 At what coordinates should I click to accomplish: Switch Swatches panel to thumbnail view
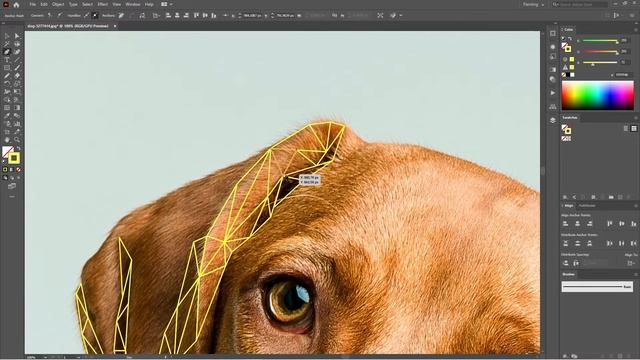click(x=634, y=129)
